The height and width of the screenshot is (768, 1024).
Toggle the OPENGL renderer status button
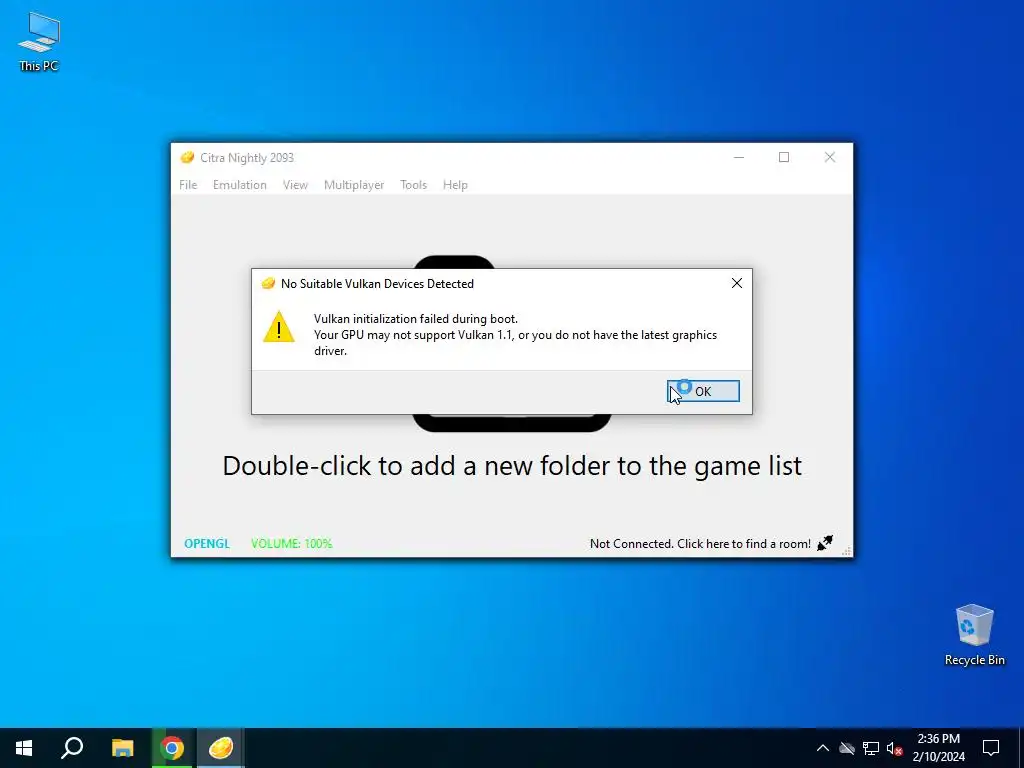pyautogui.click(x=207, y=543)
